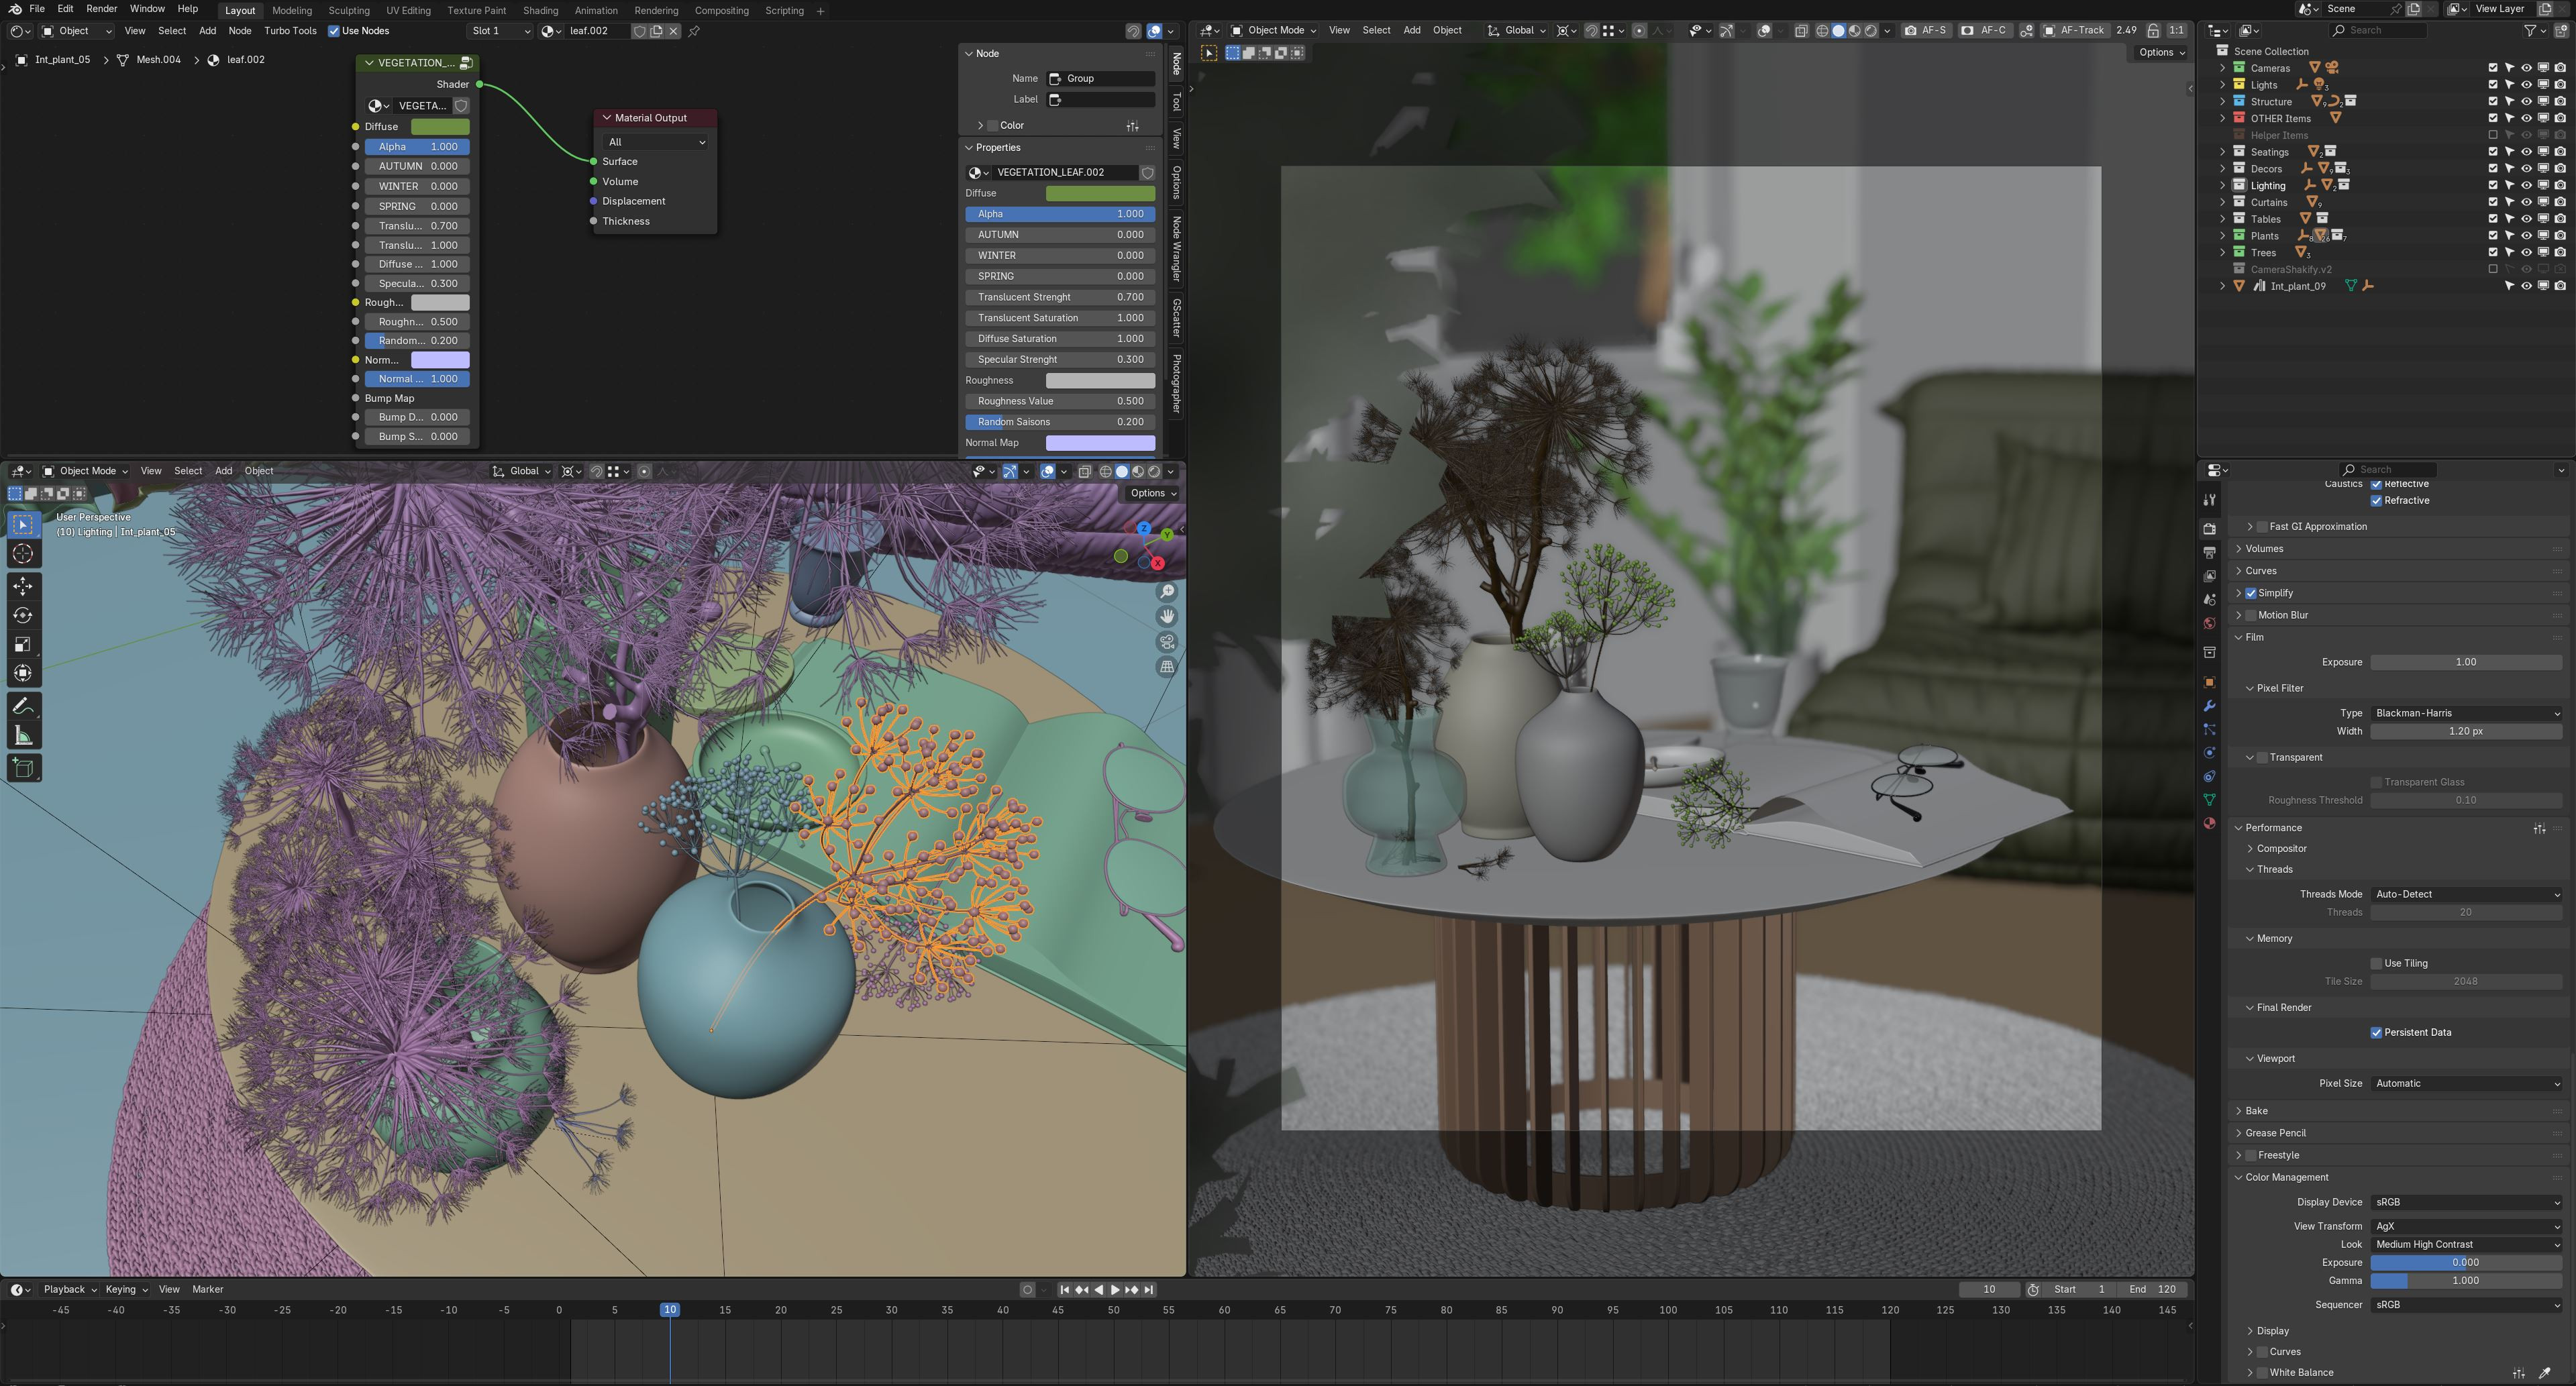
Task: Toggle camera view in left viewport
Action: click(x=1167, y=642)
